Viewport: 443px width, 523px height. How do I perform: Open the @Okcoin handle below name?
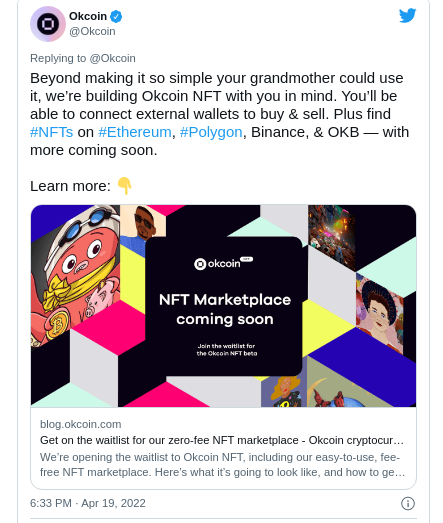[x=92, y=31]
